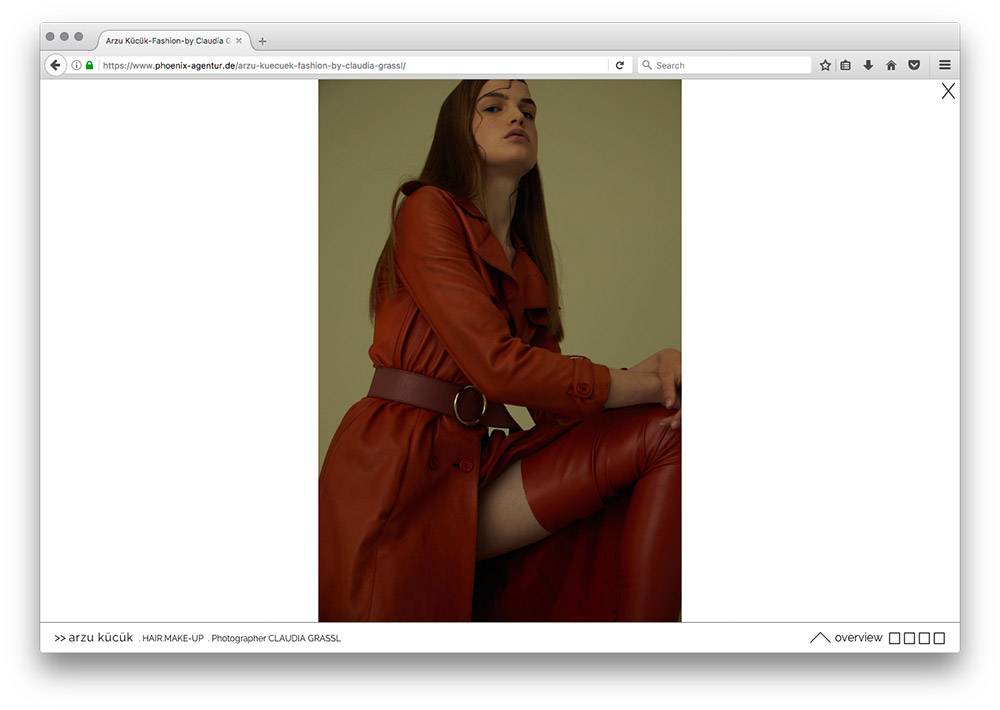1000x710 pixels.
Task: Click the Photographer CLAUDIA GRASSL text
Action: [x=275, y=638]
